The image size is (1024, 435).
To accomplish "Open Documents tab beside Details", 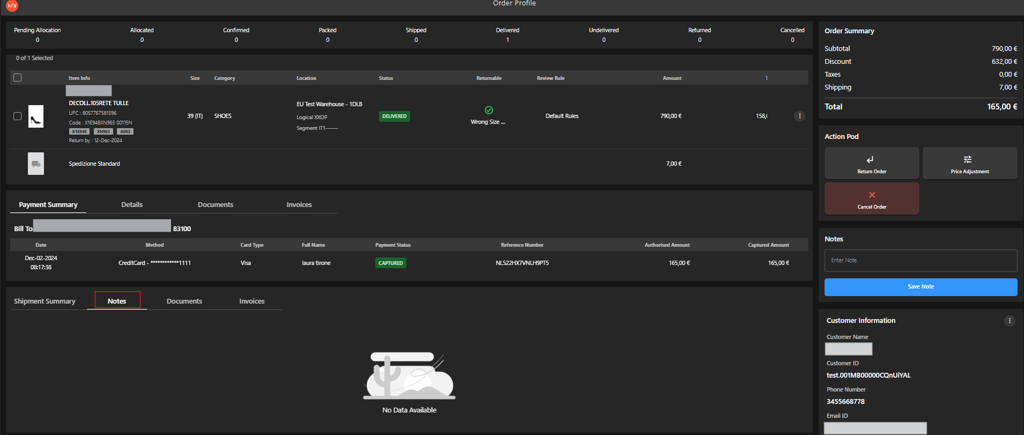I will coord(216,204).
